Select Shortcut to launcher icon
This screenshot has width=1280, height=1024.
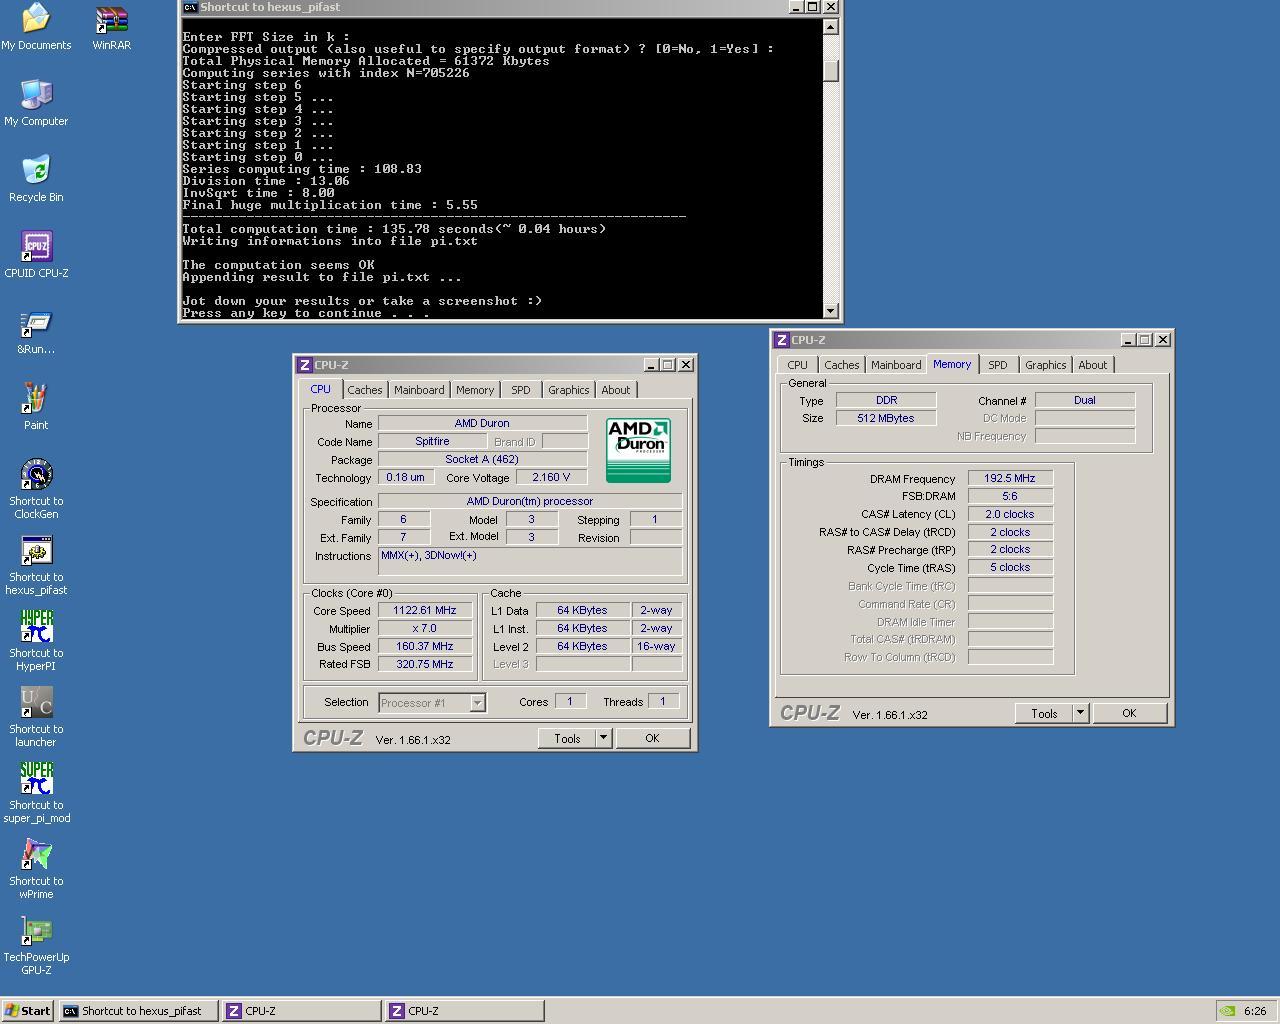(x=36, y=716)
